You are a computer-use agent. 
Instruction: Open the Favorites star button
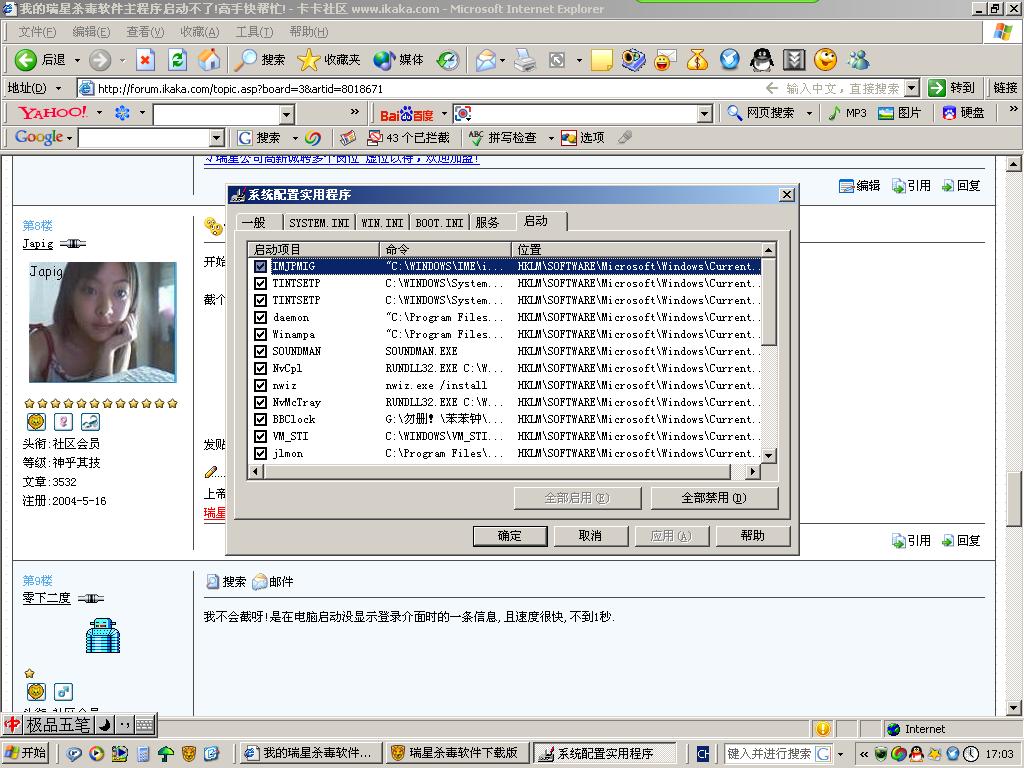pyautogui.click(x=329, y=60)
